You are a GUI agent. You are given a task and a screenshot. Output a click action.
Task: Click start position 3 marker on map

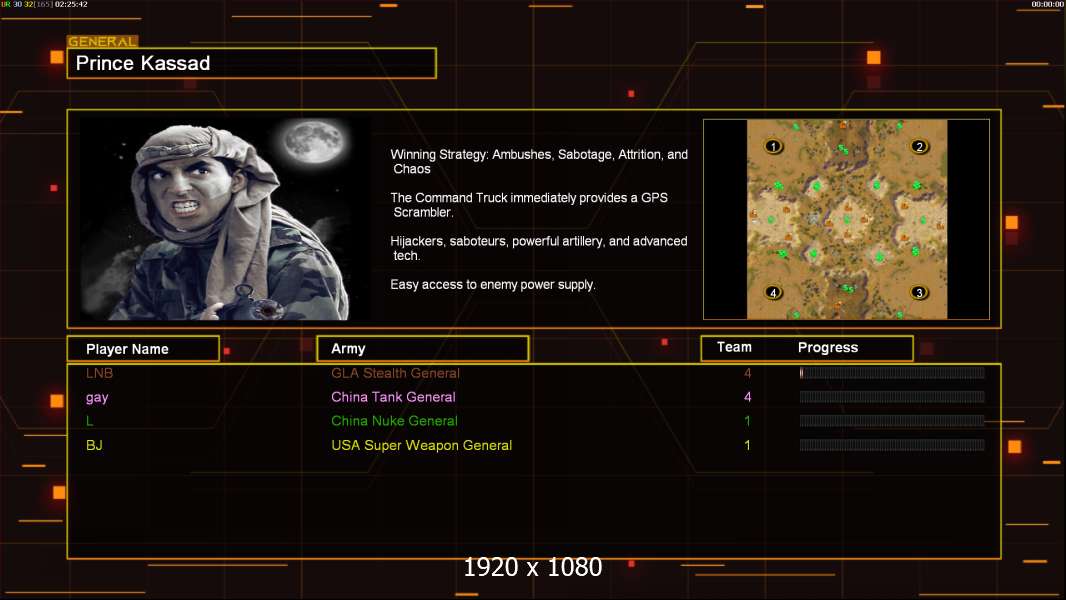tap(919, 292)
